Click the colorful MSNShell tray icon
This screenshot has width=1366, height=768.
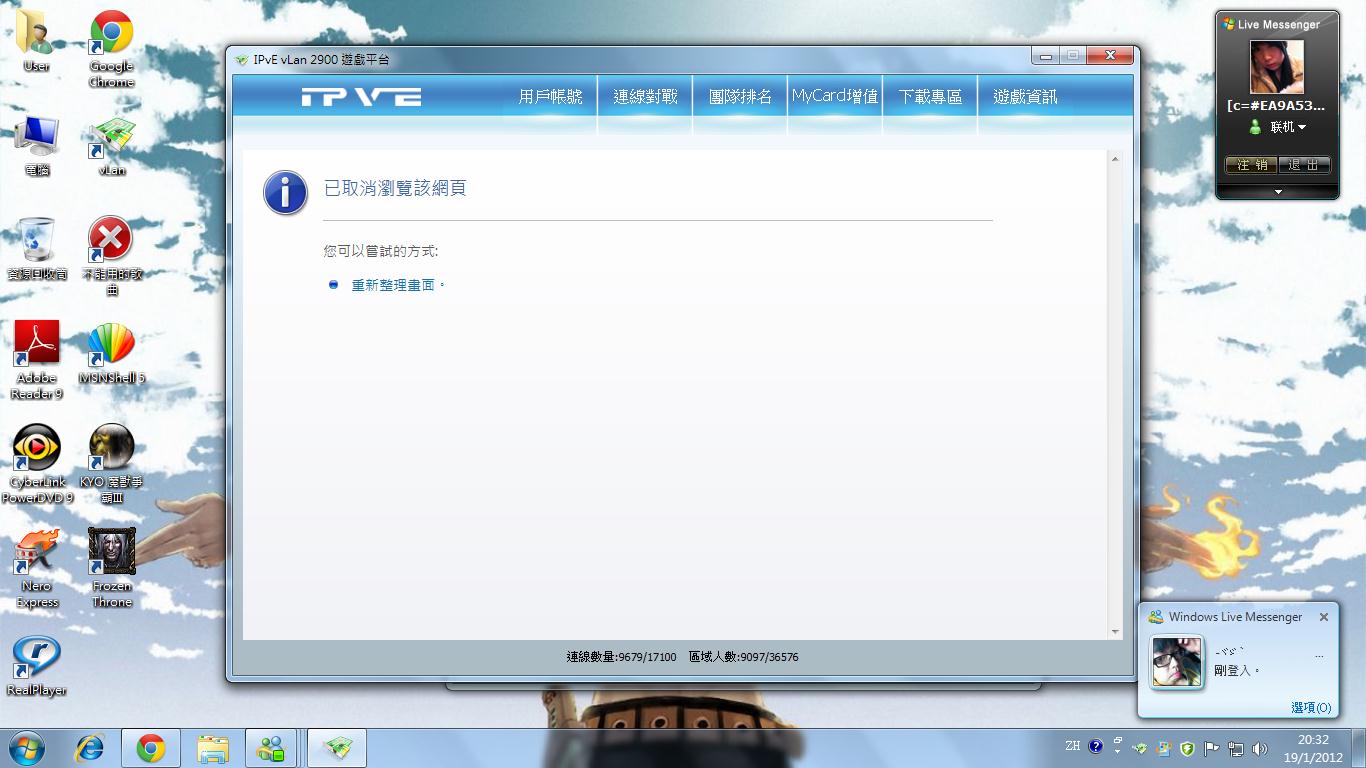(x=1164, y=748)
